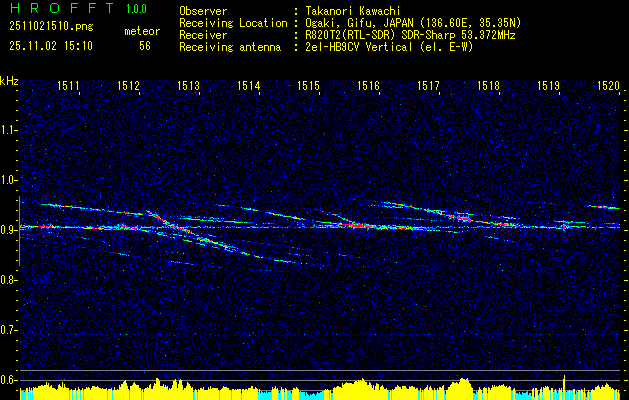Image resolution: width=629 pixels, height=400 pixels.
Task: Click the 1515 time axis marker
Action: pos(308,85)
